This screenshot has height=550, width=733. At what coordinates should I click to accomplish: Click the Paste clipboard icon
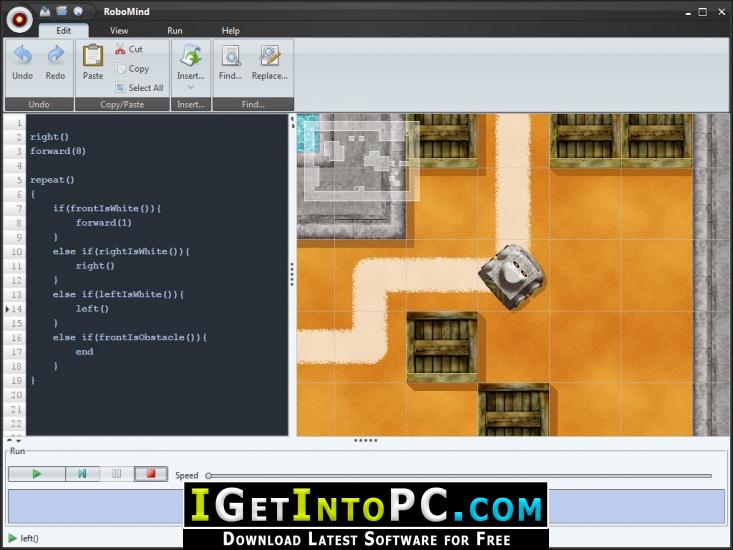tap(93, 57)
